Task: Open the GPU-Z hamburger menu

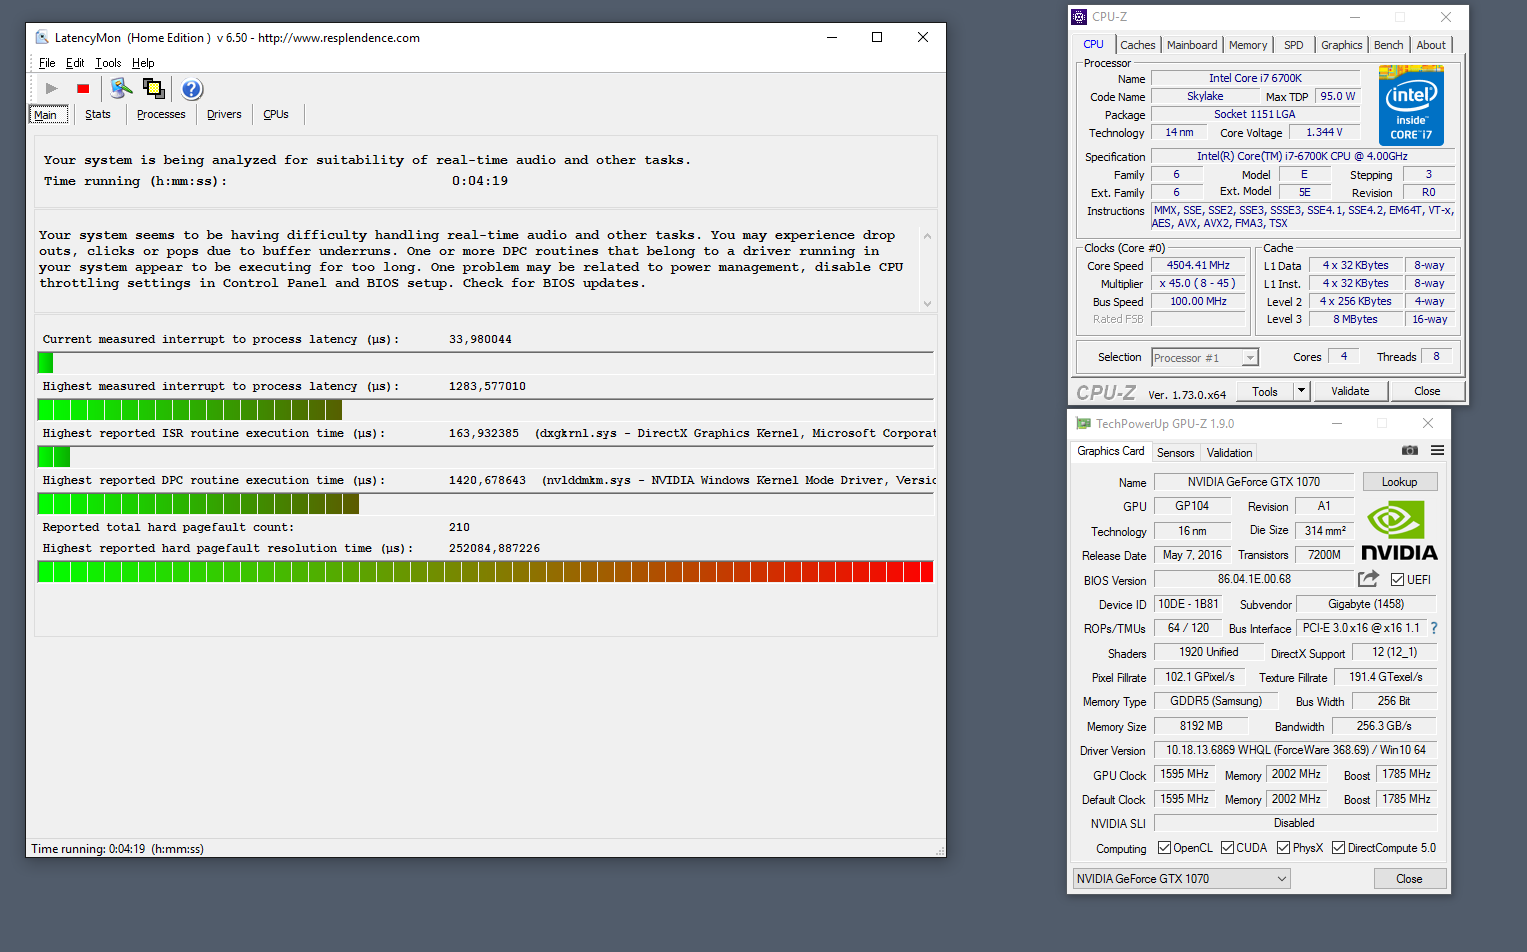Action: tap(1437, 451)
